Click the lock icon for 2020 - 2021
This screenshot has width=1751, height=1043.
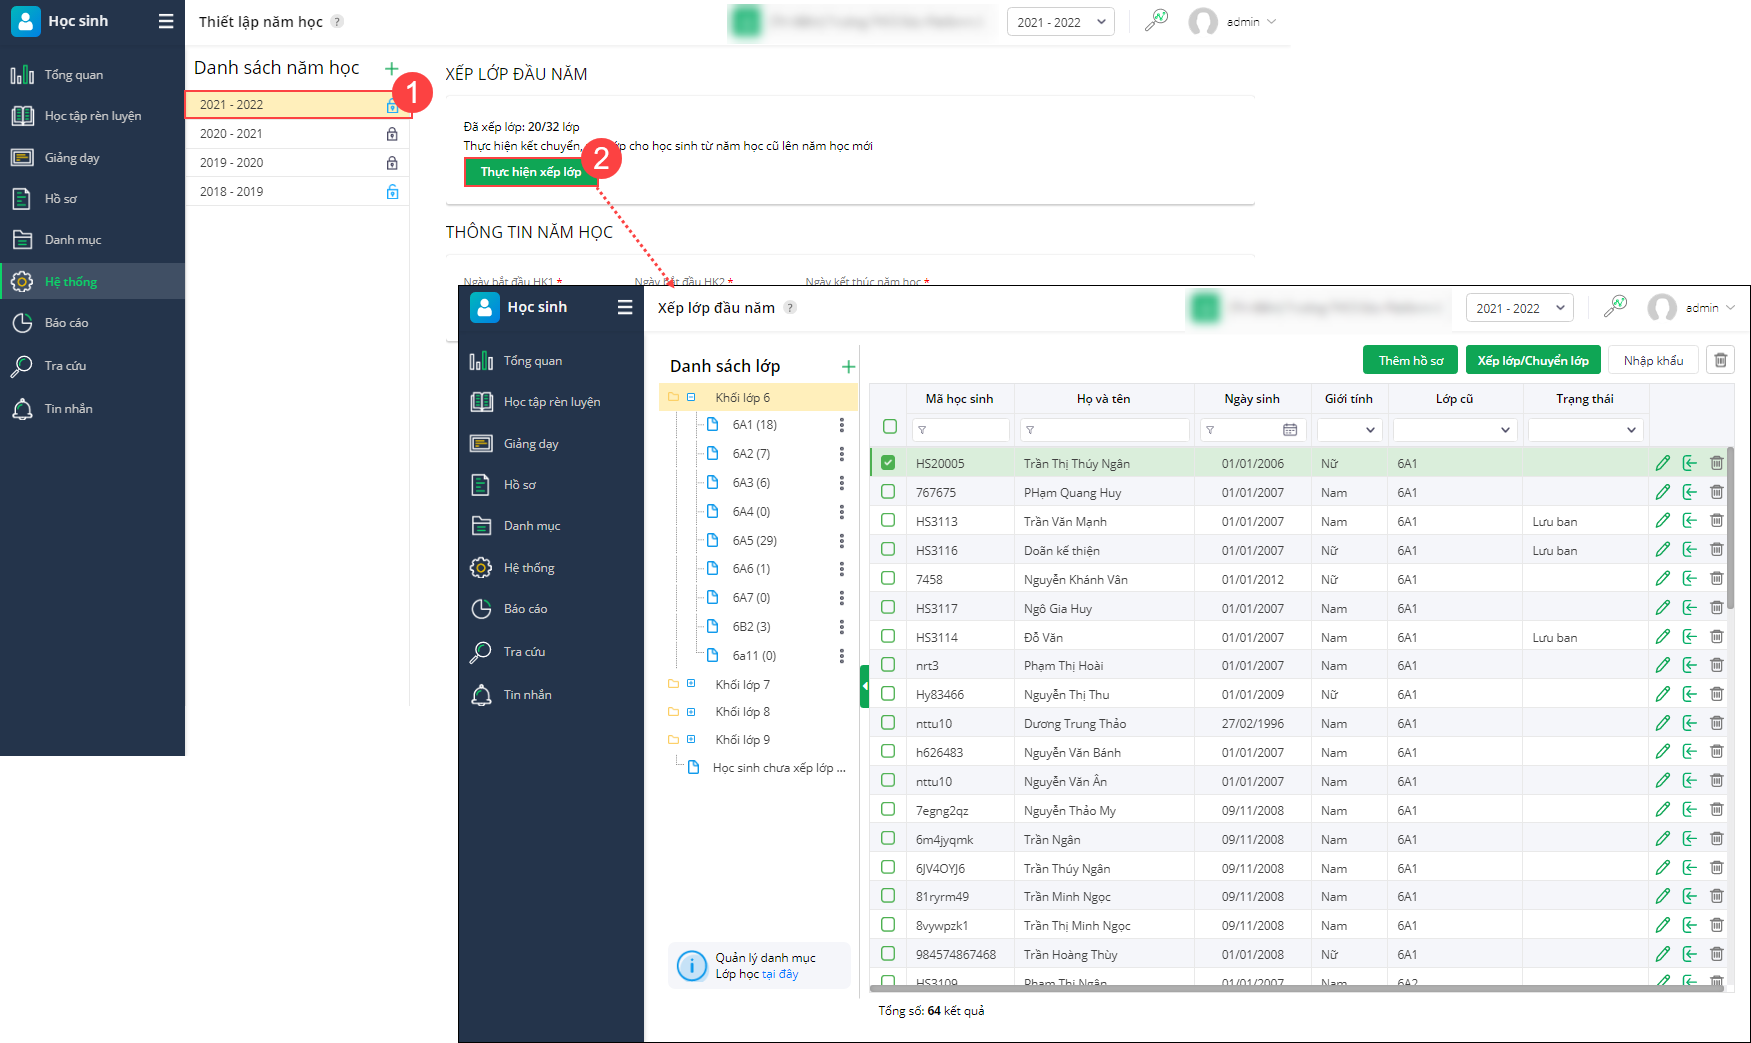392,134
